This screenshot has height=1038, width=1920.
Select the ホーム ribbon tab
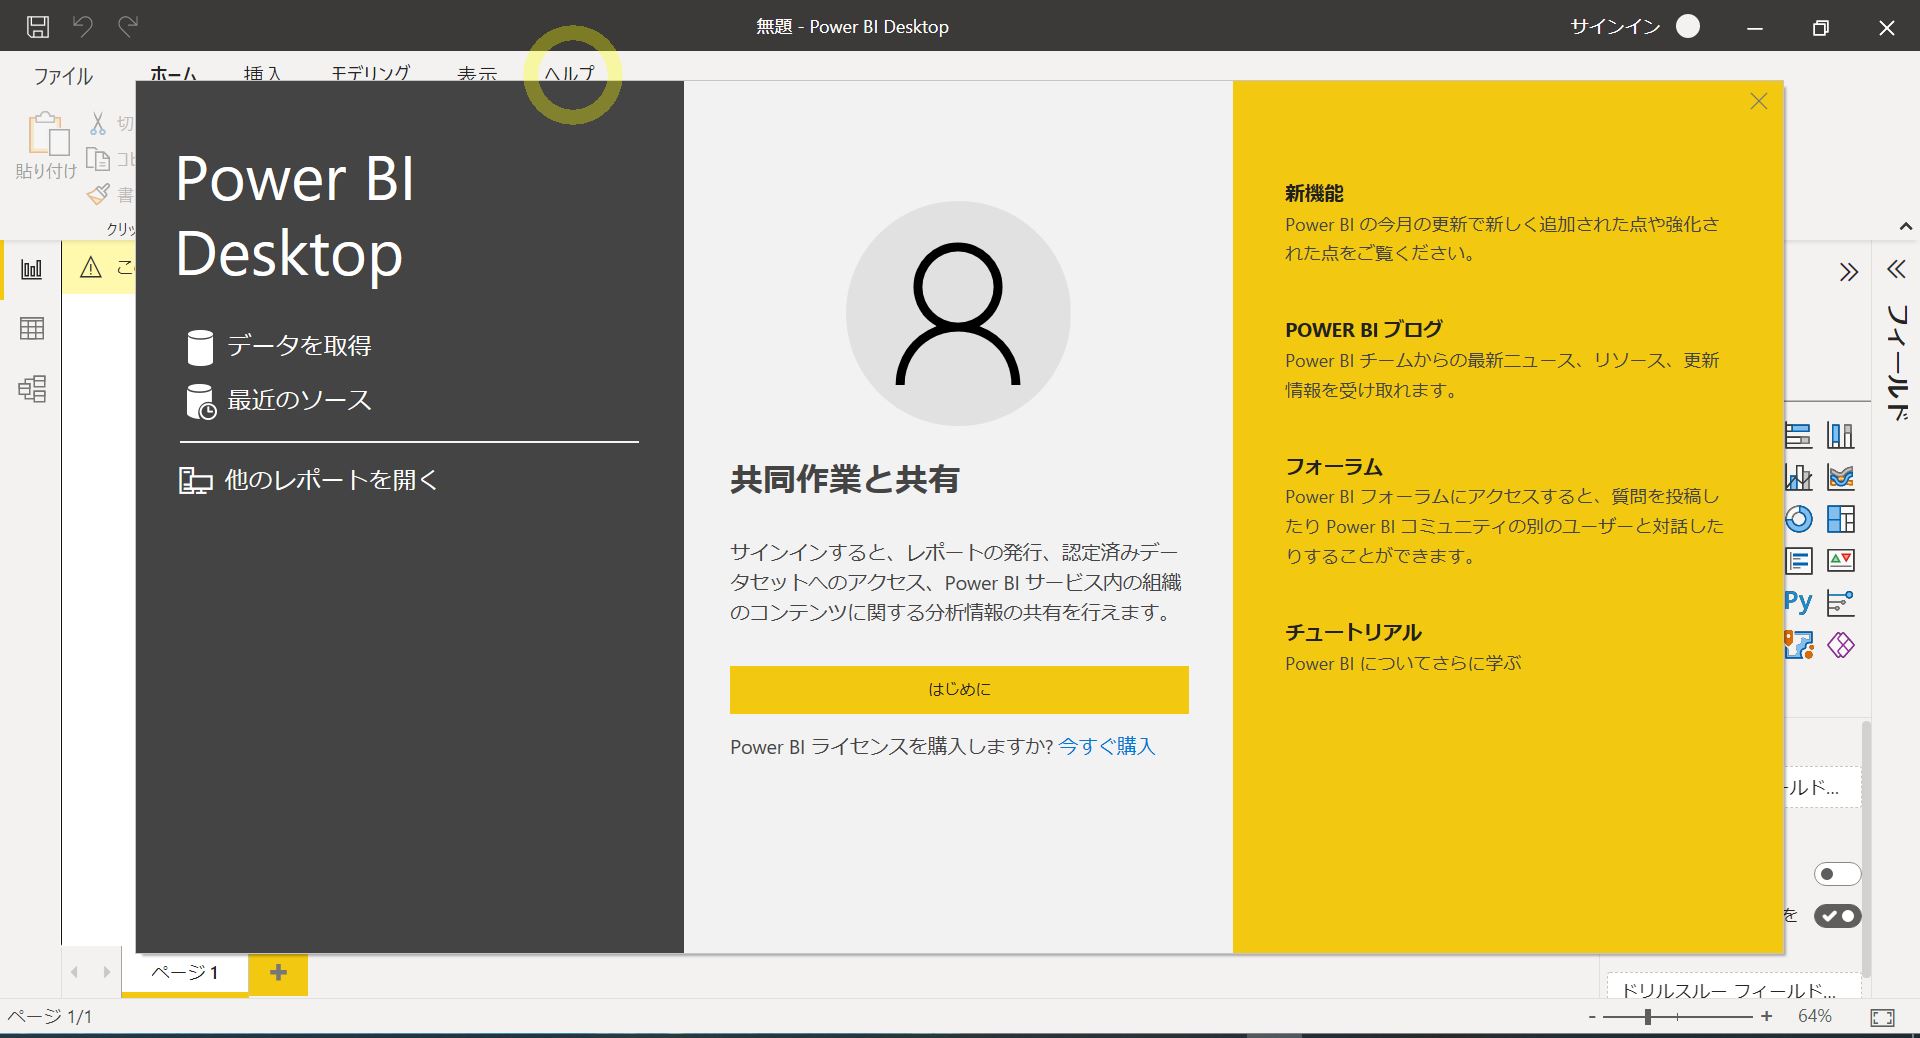pos(174,73)
